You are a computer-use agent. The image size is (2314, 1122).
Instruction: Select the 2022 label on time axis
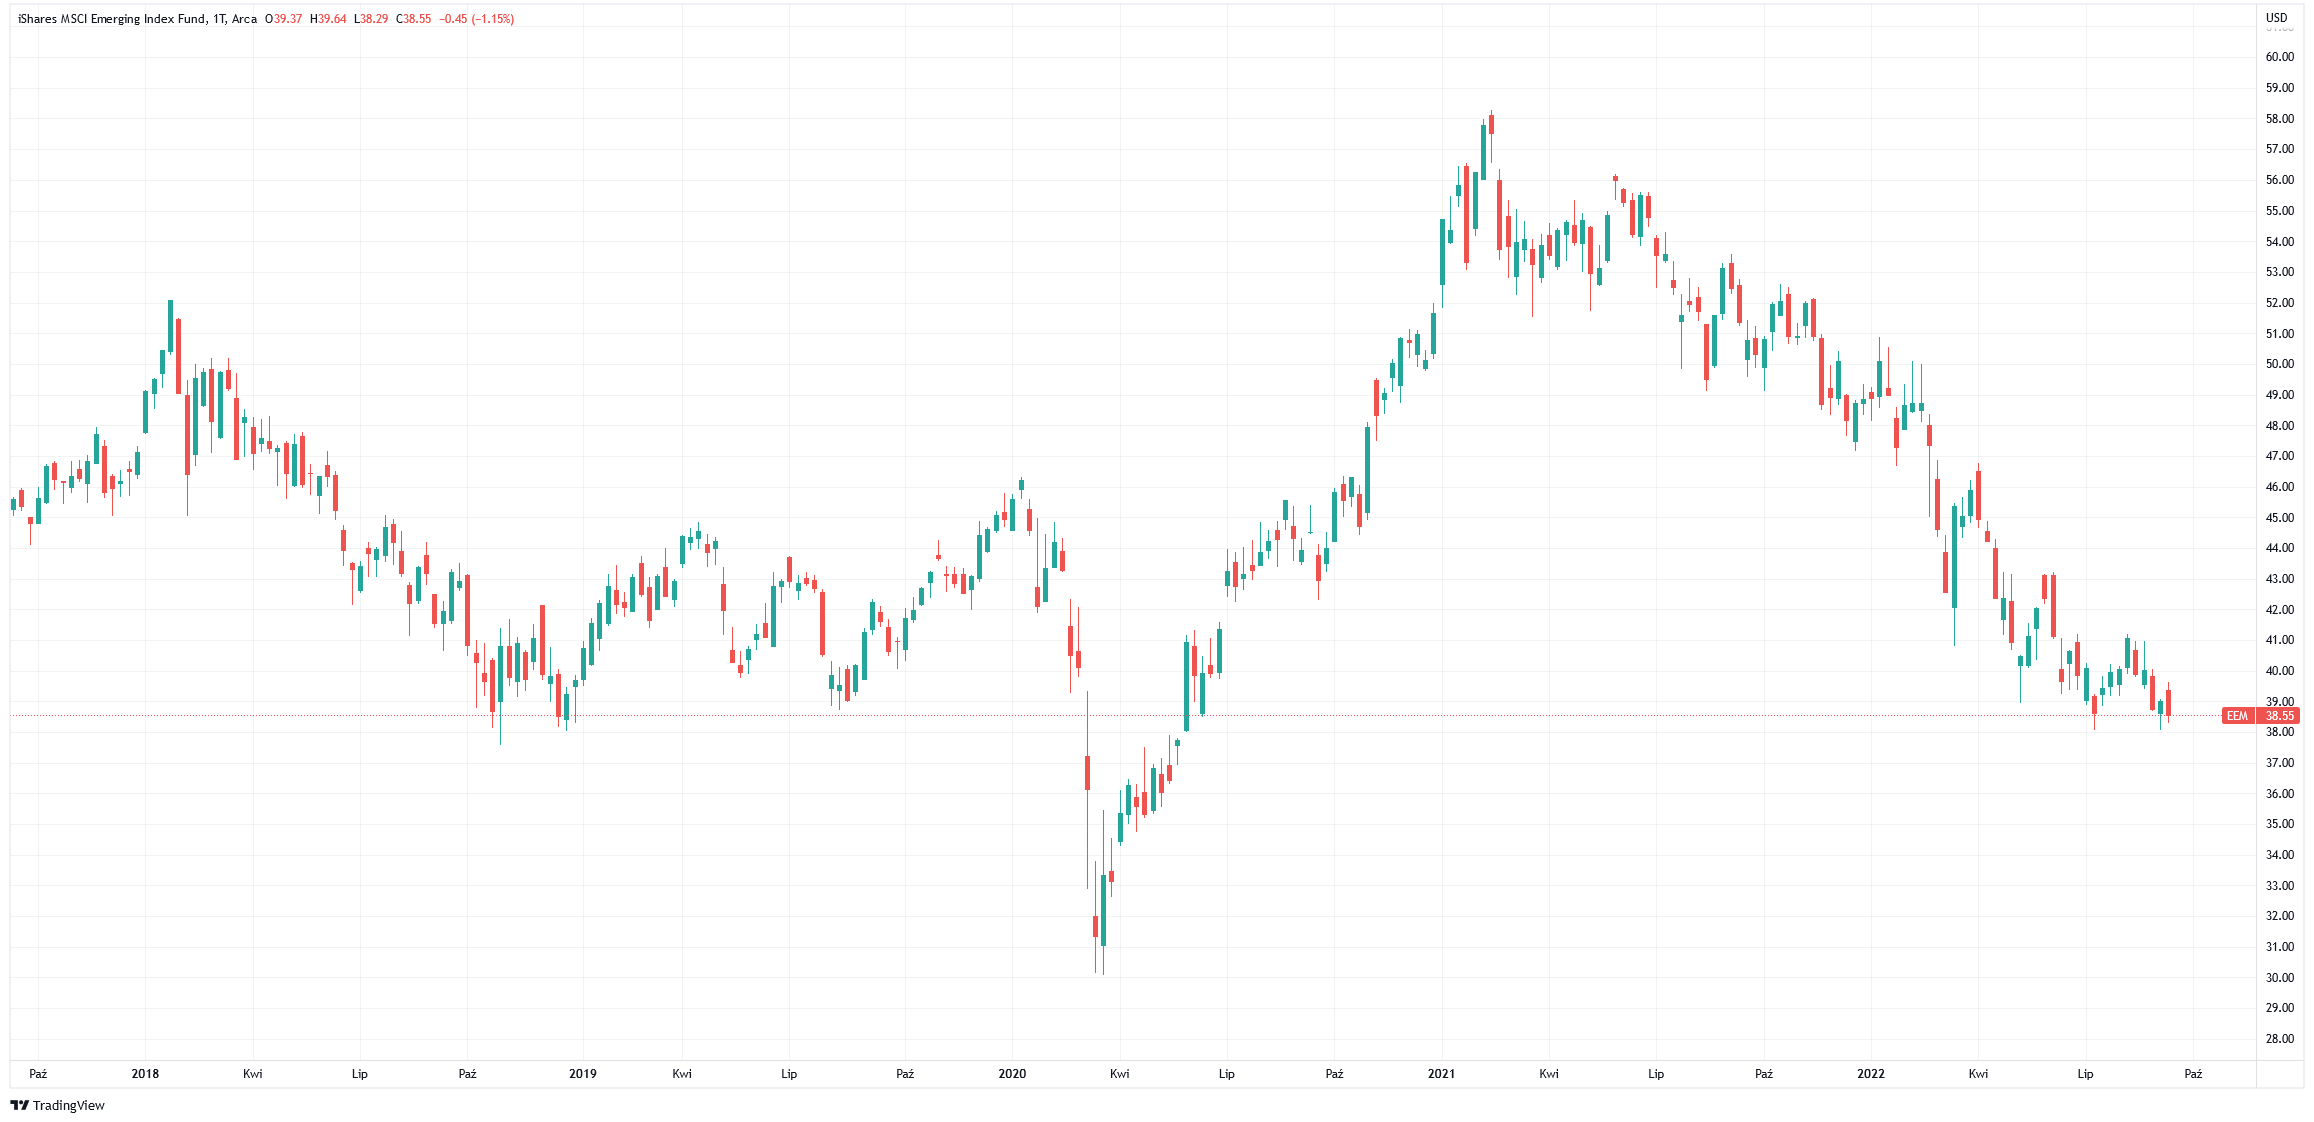pos(1870,1074)
